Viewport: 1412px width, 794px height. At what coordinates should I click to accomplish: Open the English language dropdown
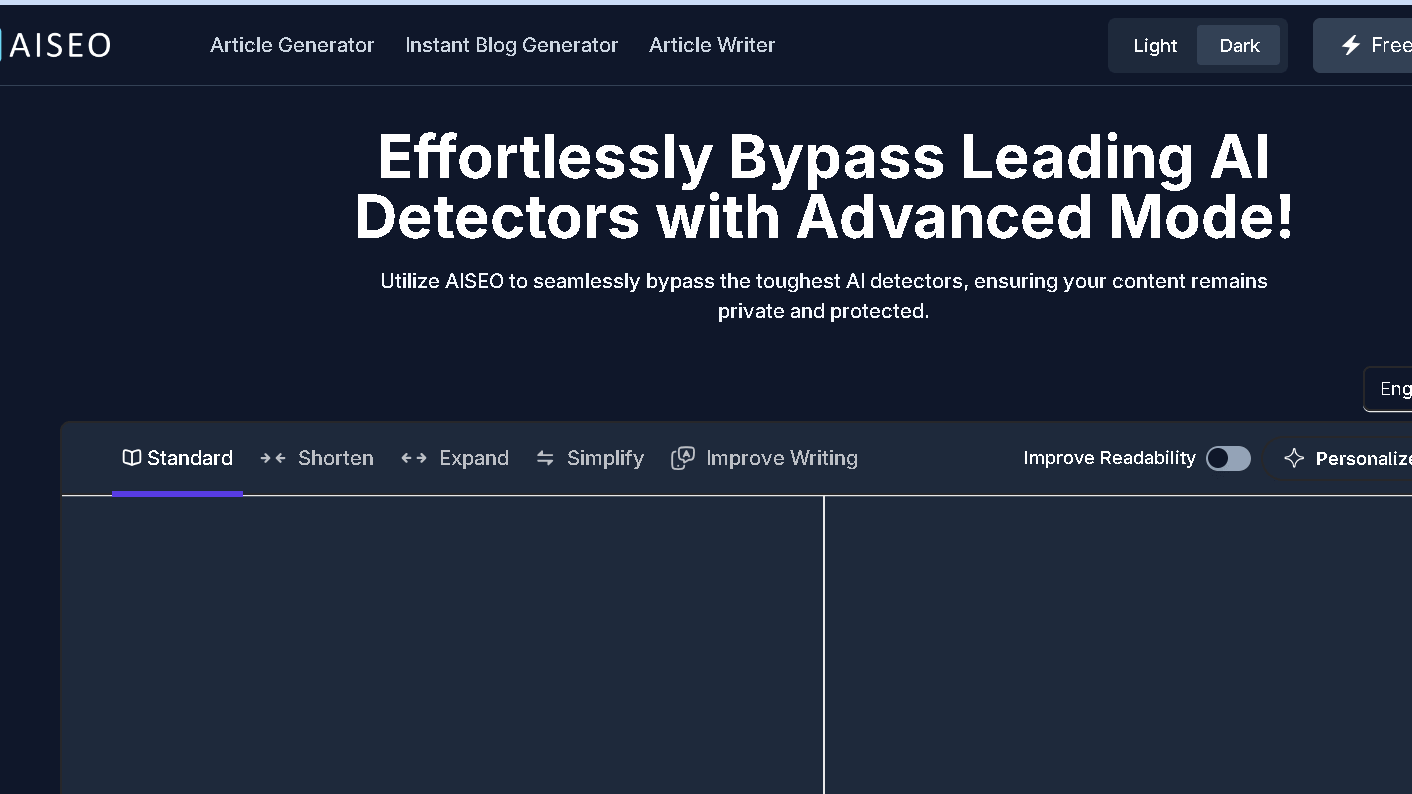click(1388, 389)
